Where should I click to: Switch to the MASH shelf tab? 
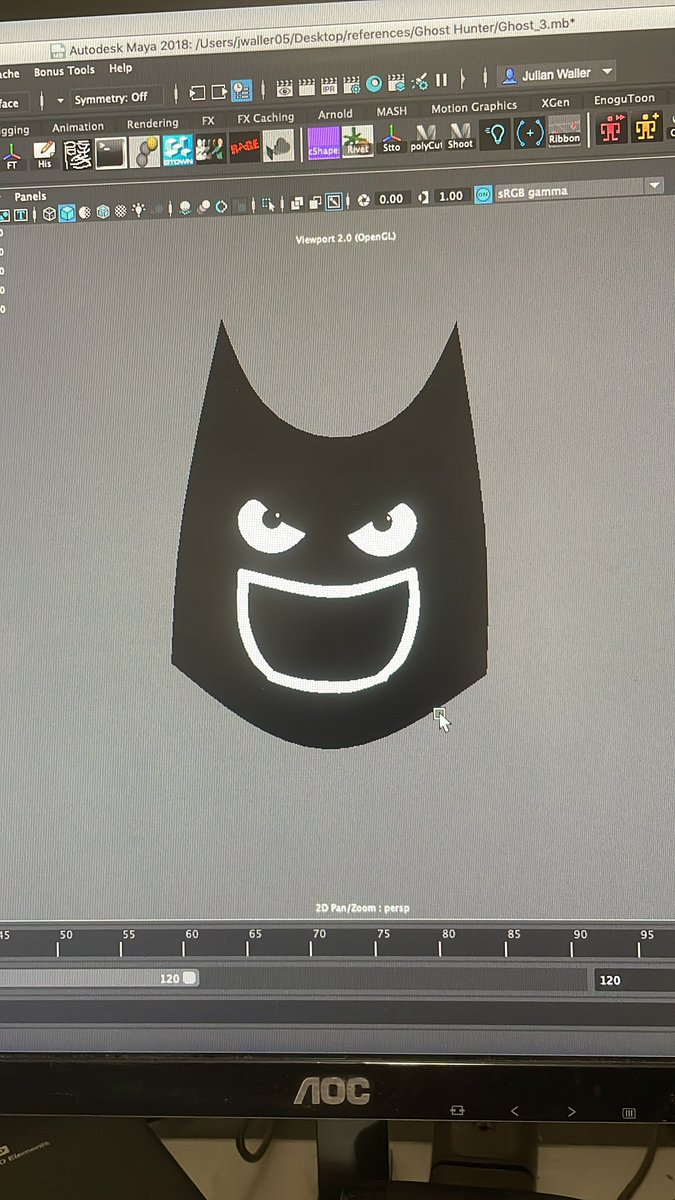[391, 111]
